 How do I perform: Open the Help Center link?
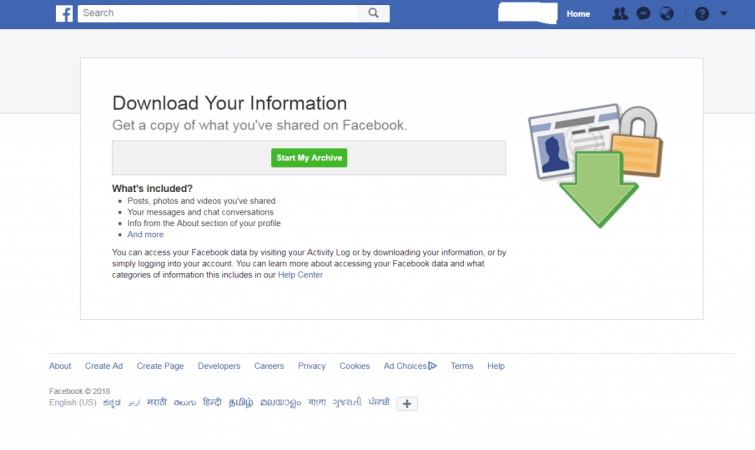pos(300,275)
